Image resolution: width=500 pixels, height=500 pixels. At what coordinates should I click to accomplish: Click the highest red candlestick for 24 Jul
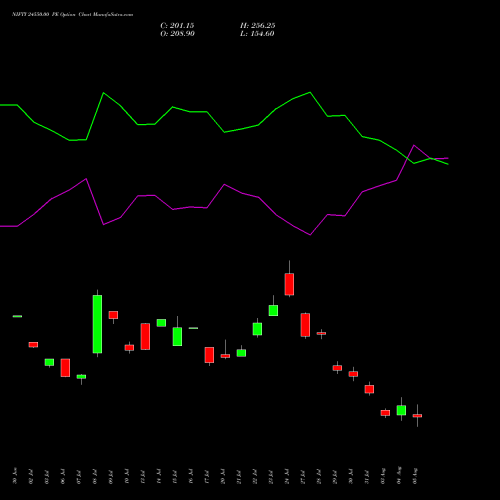(x=289, y=284)
